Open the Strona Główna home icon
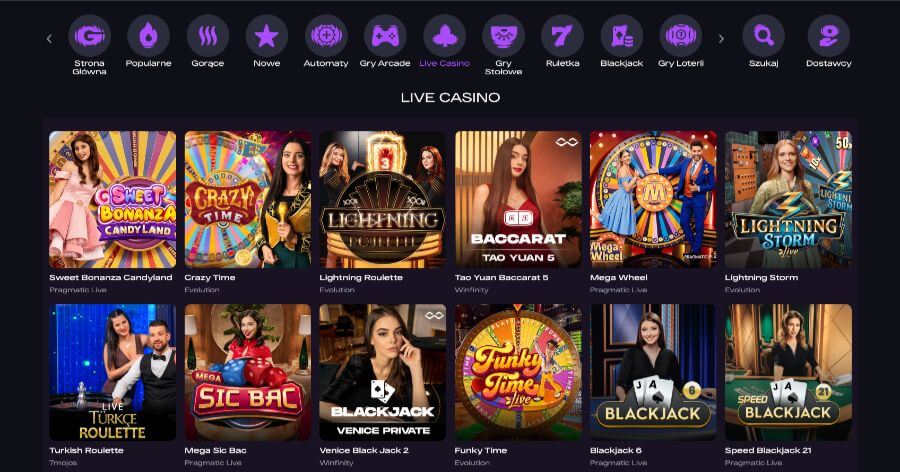Screen dimensions: 900x472 [x=89, y=36]
